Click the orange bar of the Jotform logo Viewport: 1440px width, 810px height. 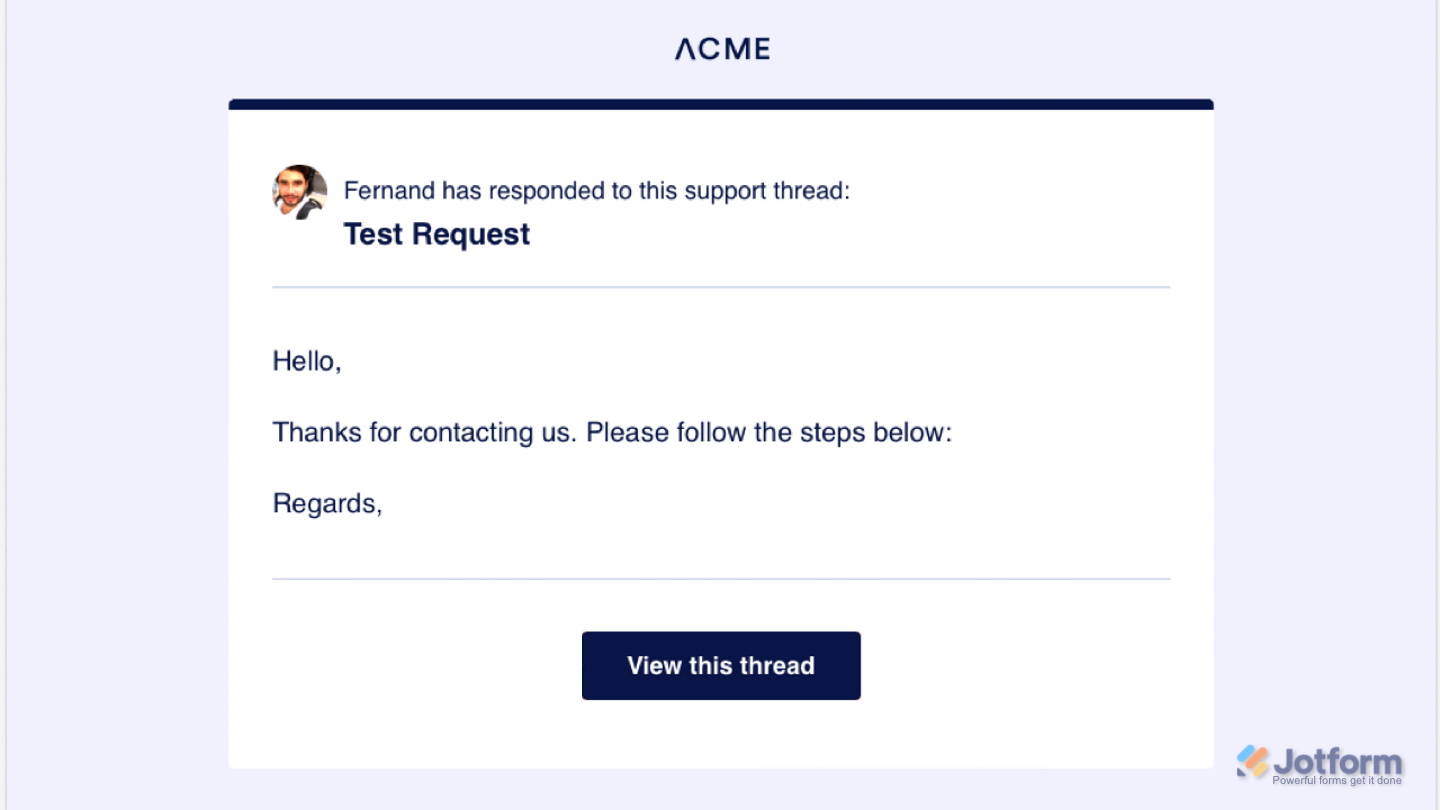1256,758
